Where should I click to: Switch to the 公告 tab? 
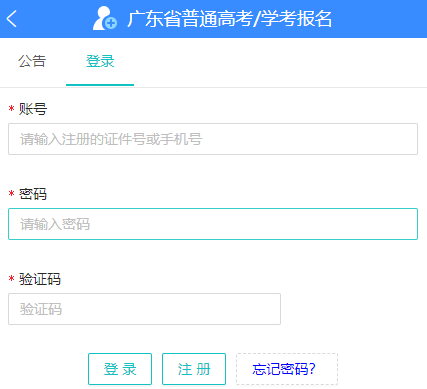pos(32,61)
